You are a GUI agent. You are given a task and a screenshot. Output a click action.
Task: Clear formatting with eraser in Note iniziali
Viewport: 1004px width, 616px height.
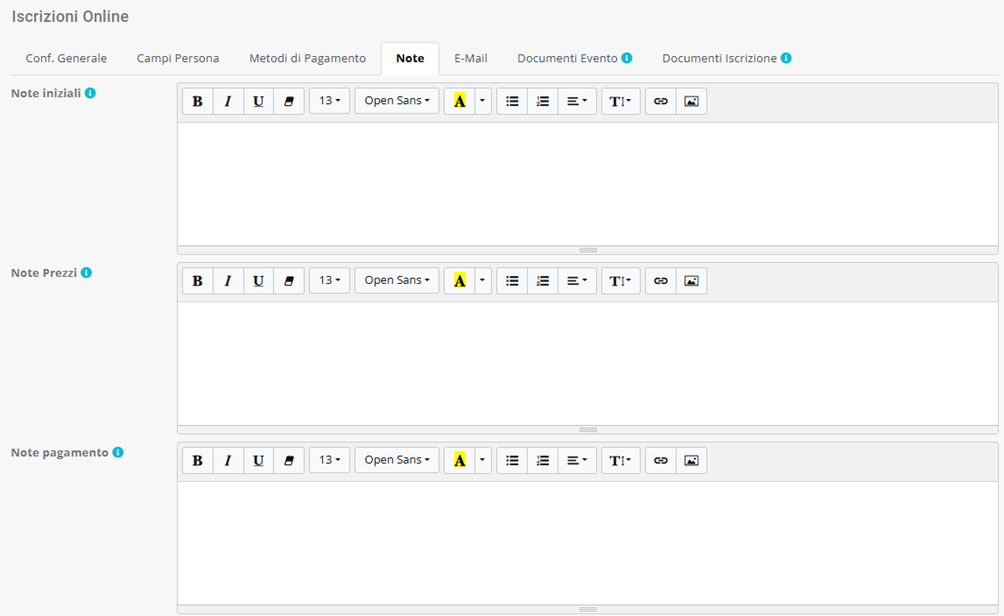pos(289,101)
